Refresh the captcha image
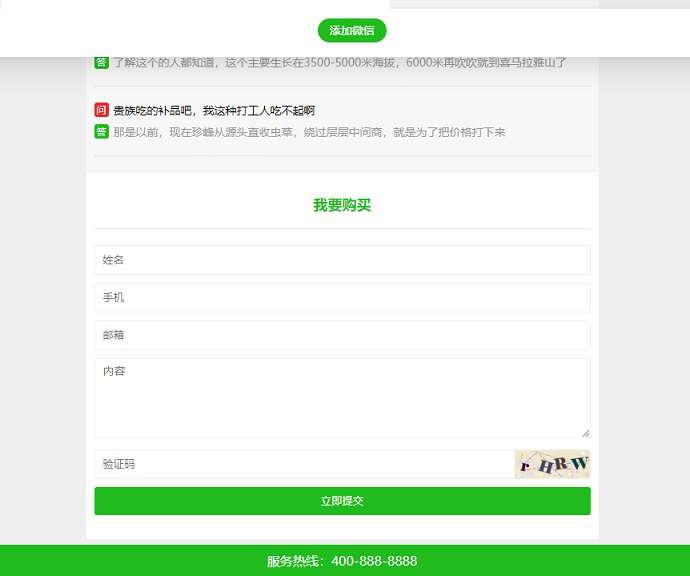The image size is (690, 576). tap(552, 464)
